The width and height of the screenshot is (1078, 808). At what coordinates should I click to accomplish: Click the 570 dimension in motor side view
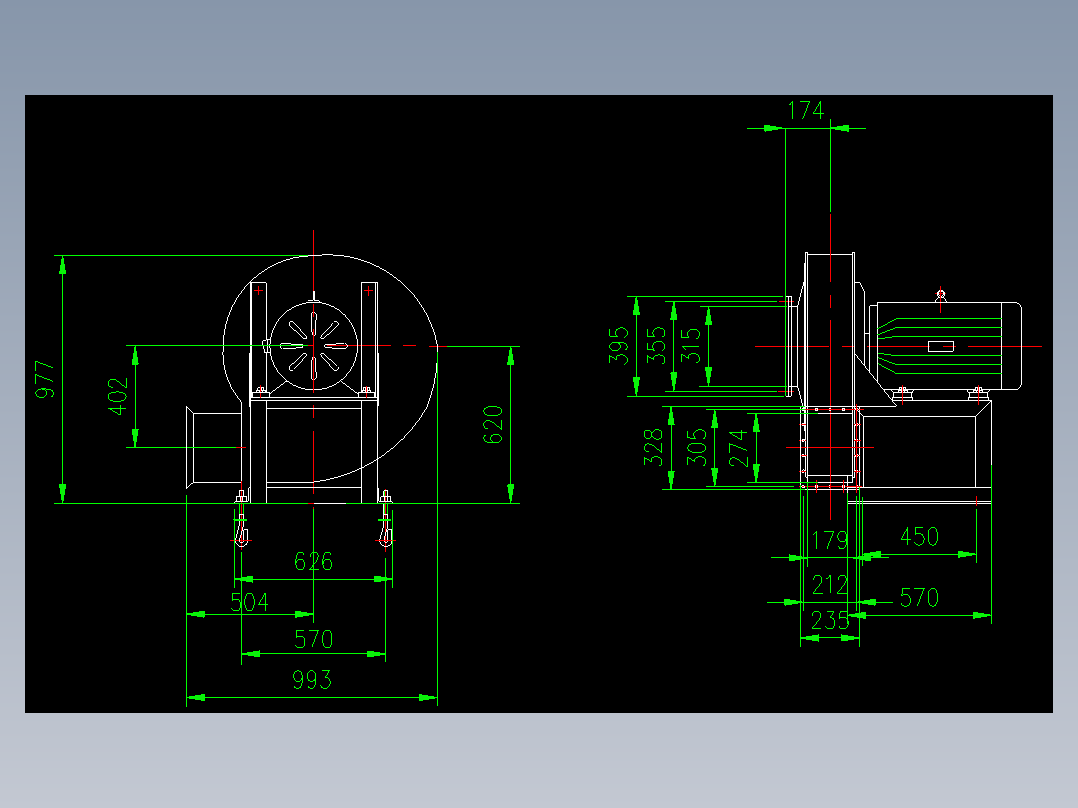[919, 598]
